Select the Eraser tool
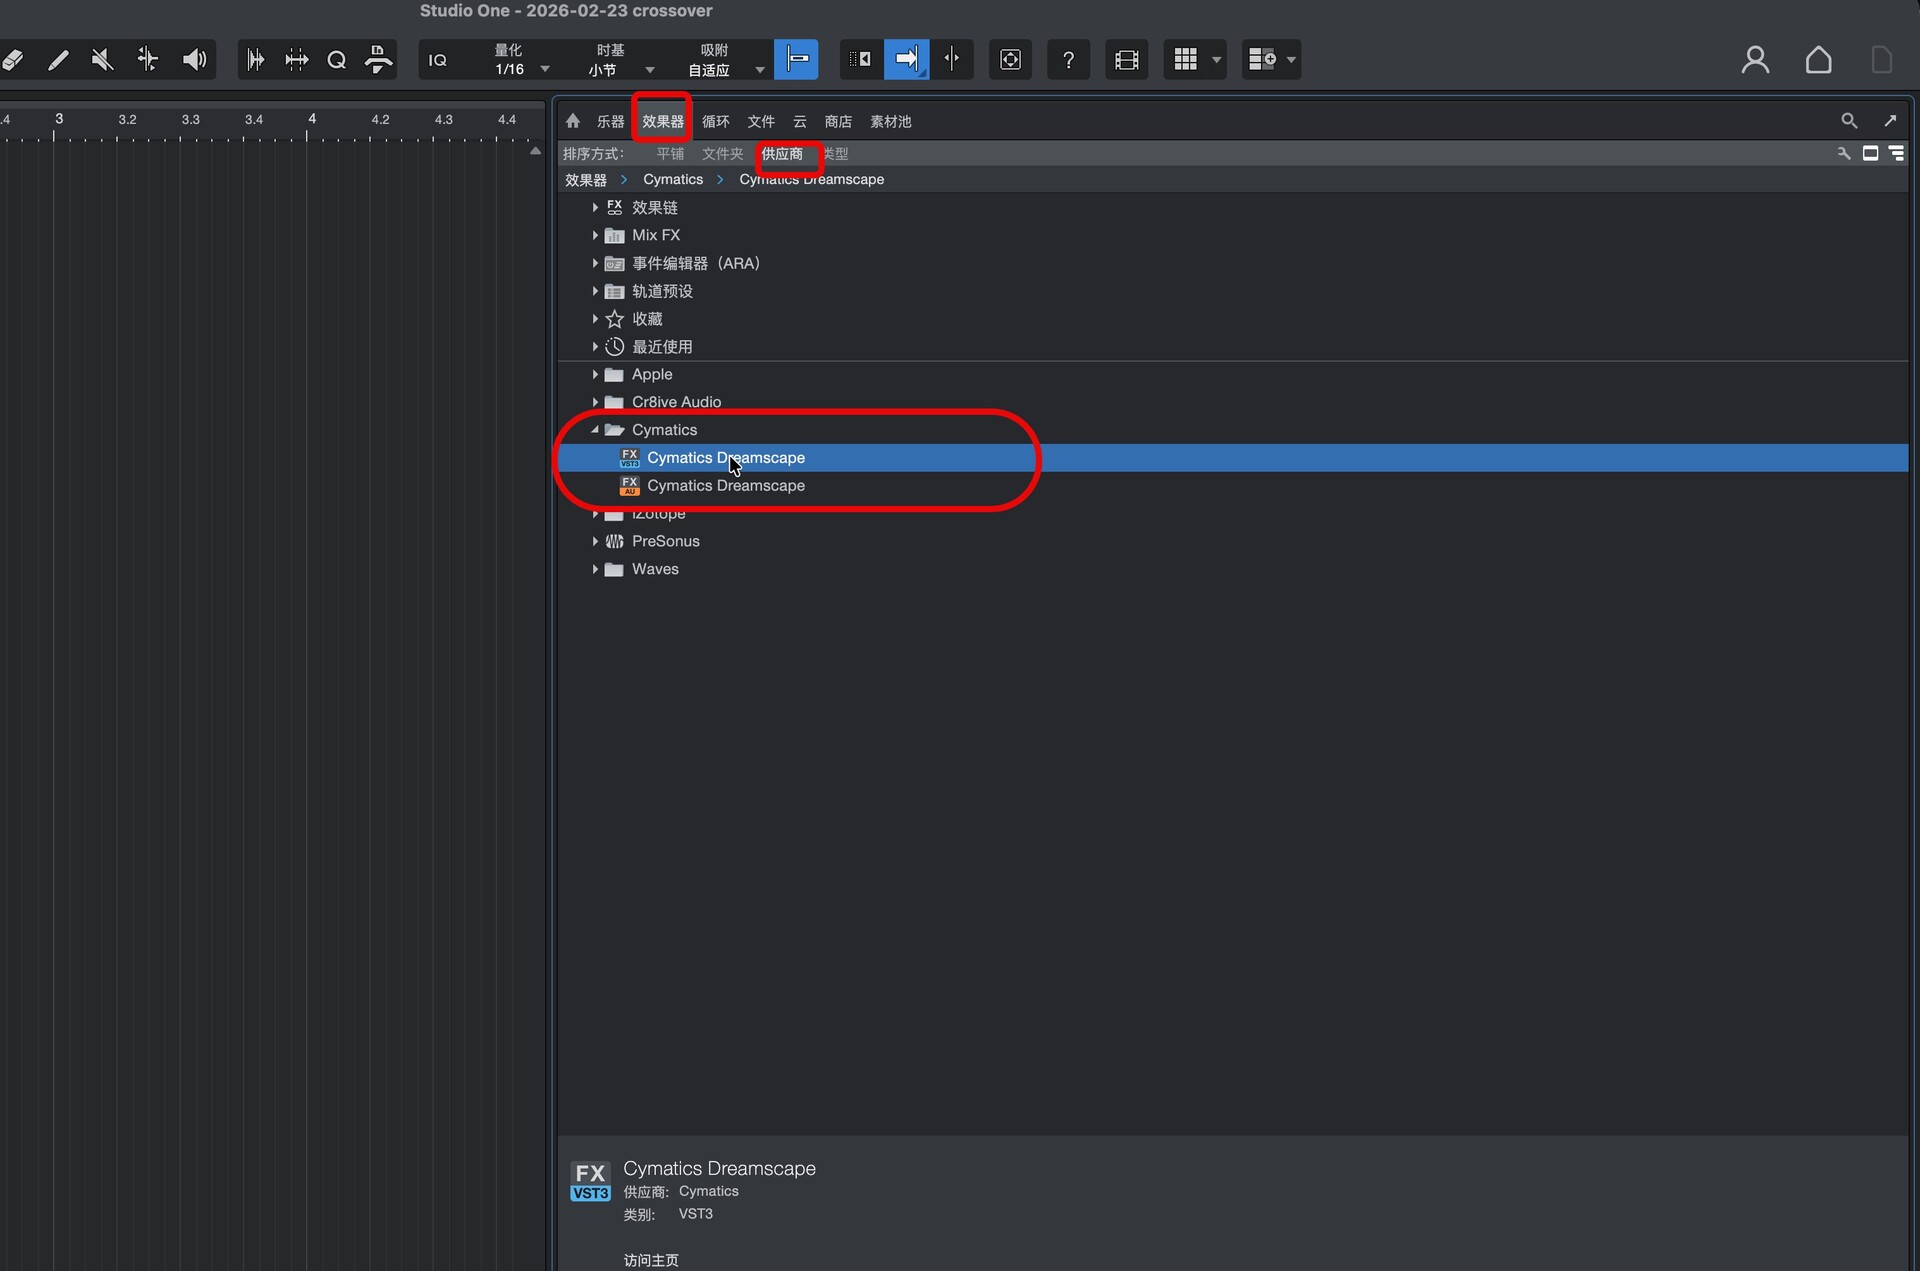 13,60
